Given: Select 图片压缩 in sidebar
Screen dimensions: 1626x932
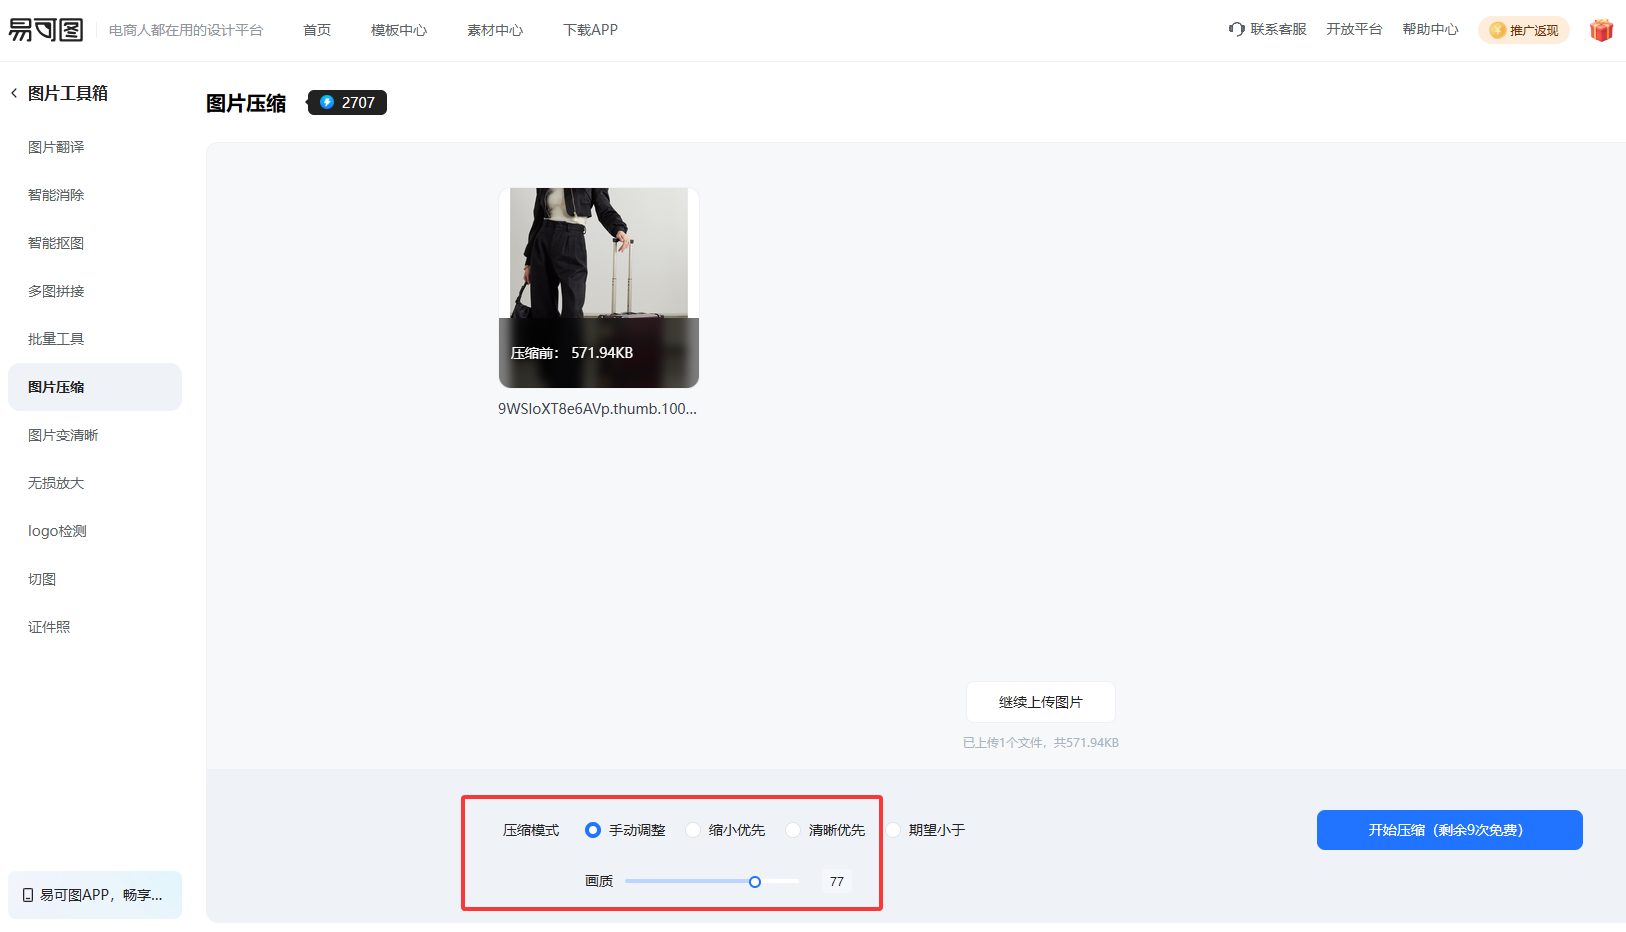Looking at the screenshot, I should tap(95, 387).
